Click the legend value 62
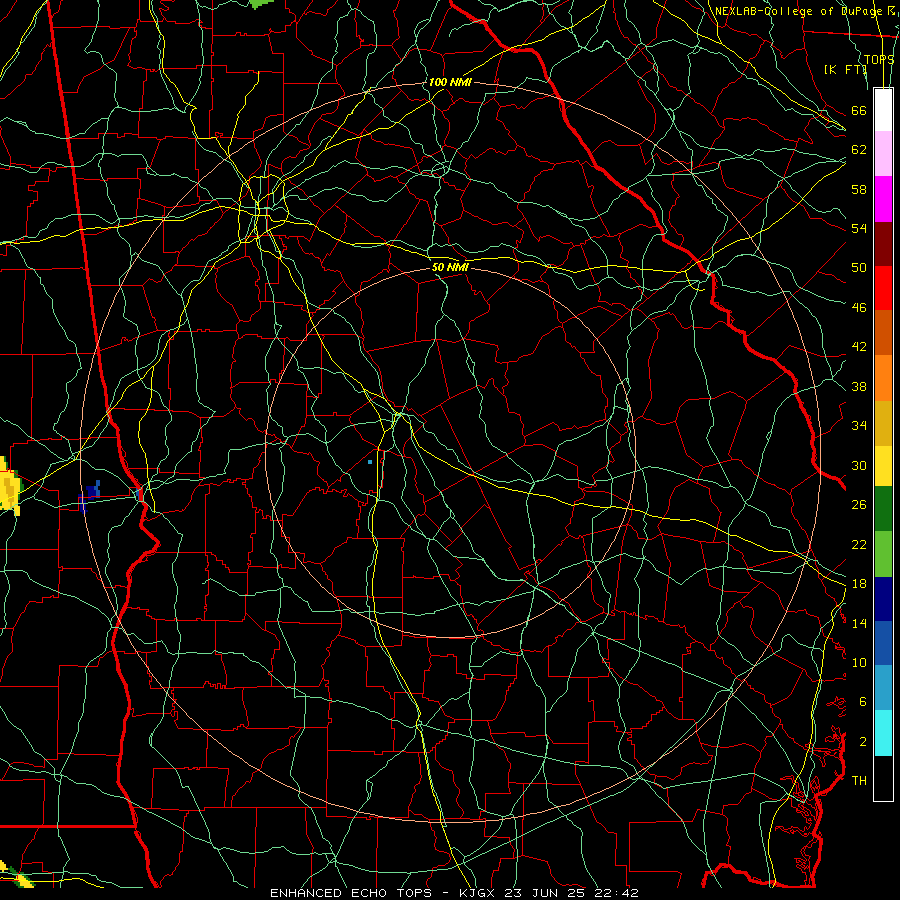This screenshot has height=900, width=900. click(x=859, y=150)
